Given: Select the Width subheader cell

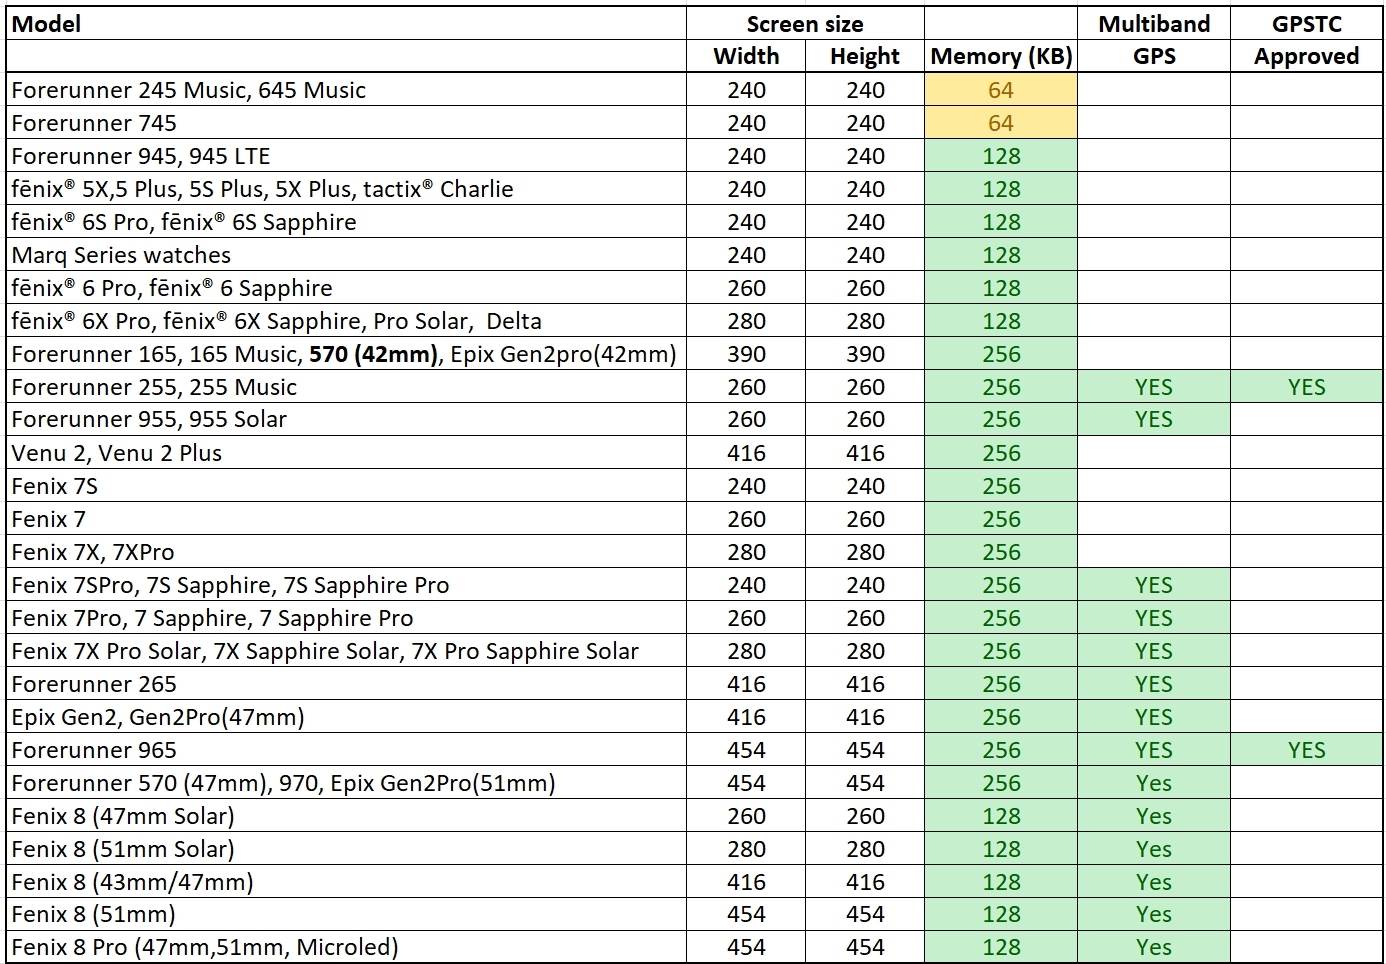Looking at the screenshot, I should pos(746,56).
